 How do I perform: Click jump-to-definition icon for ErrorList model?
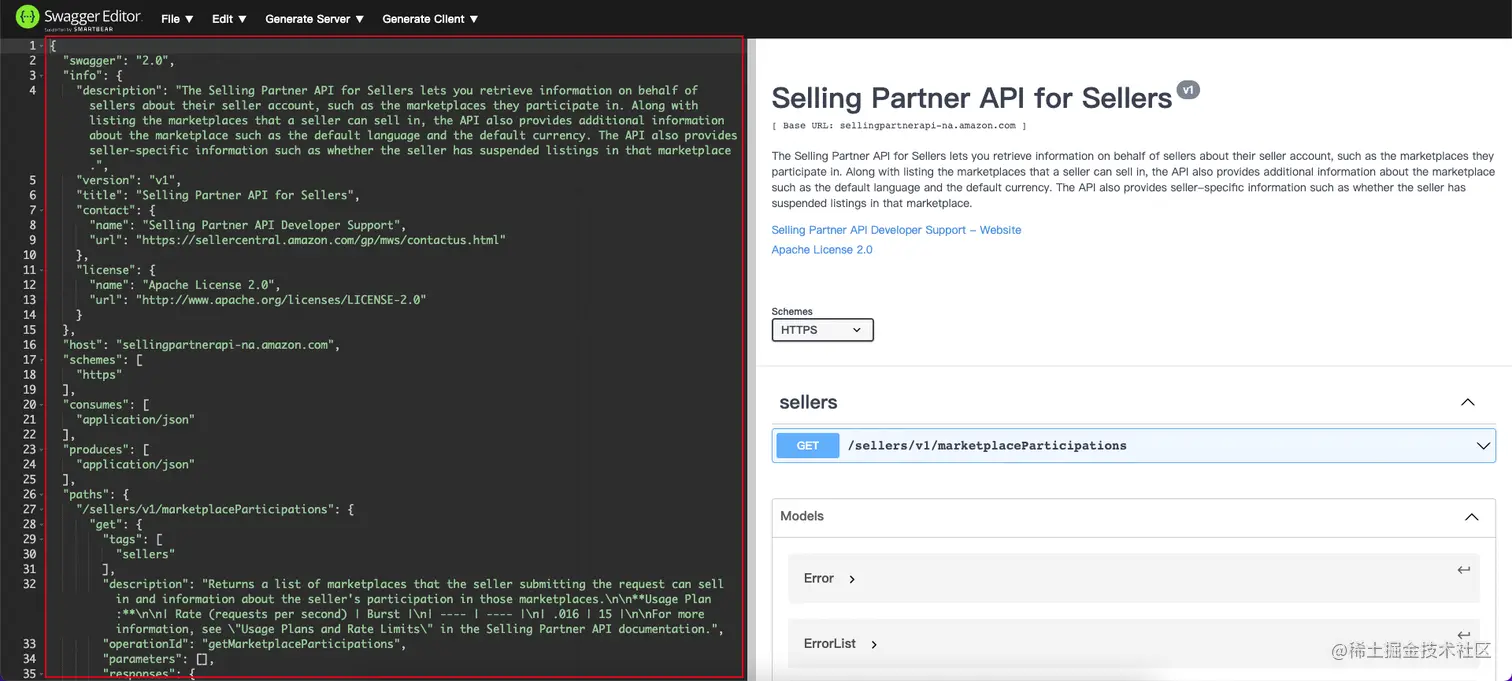(x=1463, y=635)
